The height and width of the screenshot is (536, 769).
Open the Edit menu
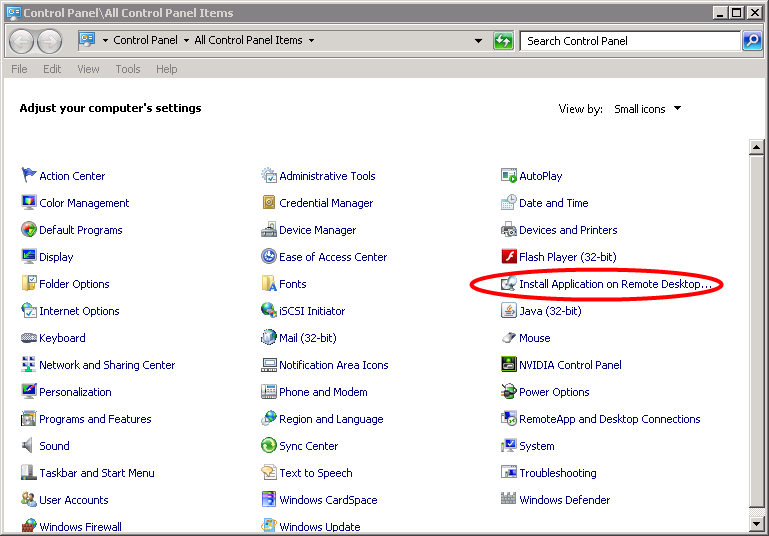(52, 69)
